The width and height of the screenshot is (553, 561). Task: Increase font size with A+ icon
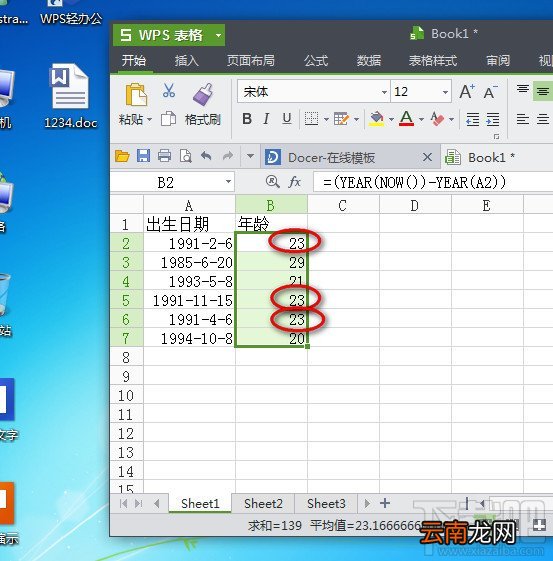(467, 92)
